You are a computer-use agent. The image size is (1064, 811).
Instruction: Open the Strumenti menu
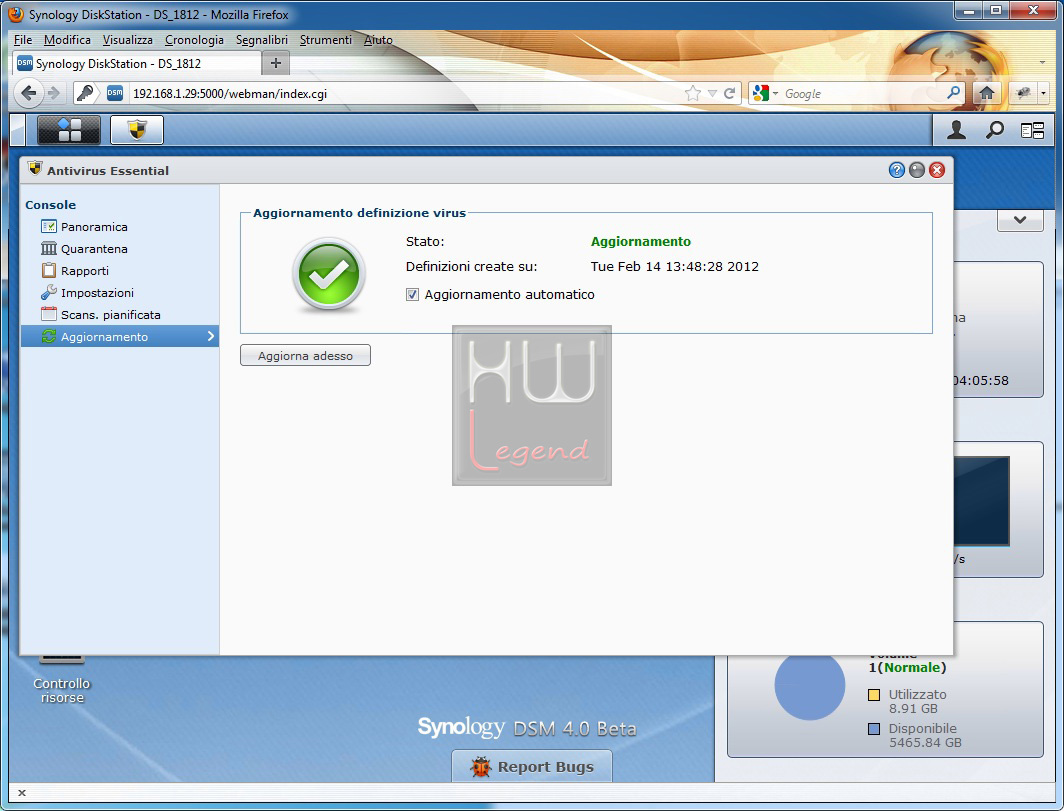point(326,40)
